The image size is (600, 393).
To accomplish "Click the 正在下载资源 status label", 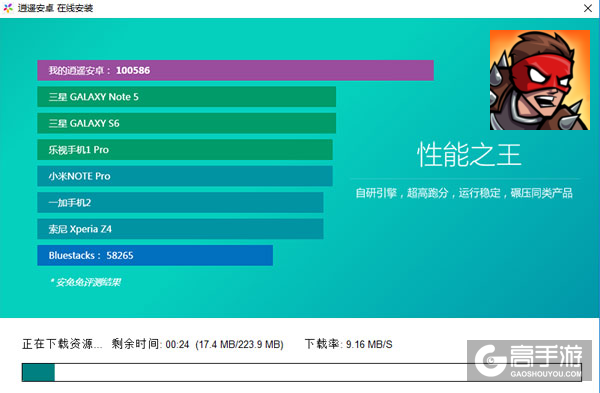I will tap(62, 344).
